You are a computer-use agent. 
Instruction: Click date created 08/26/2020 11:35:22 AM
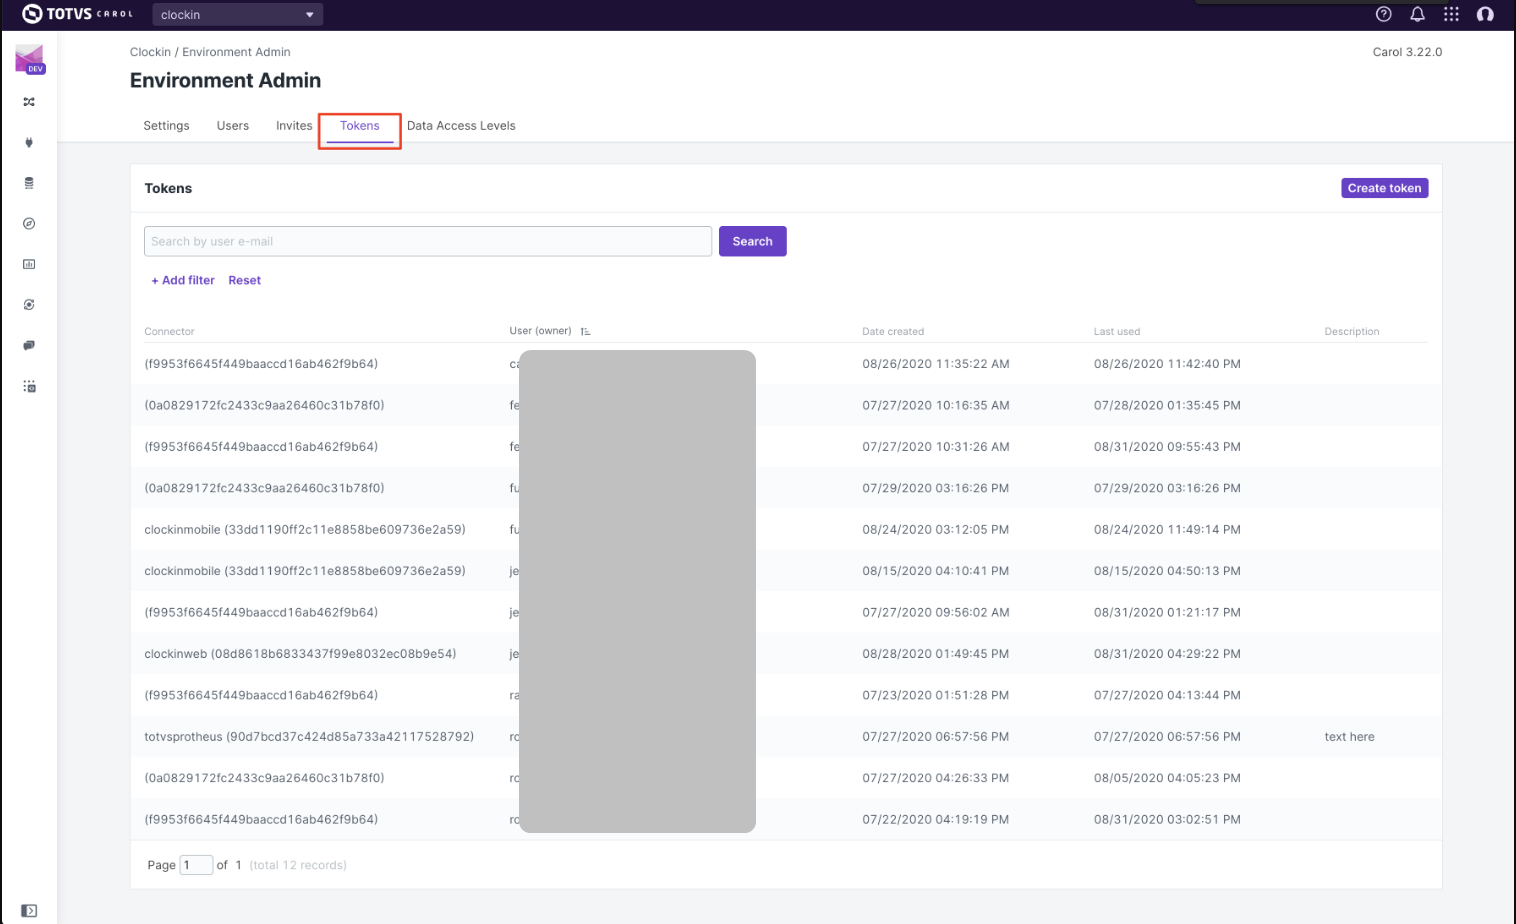click(936, 364)
